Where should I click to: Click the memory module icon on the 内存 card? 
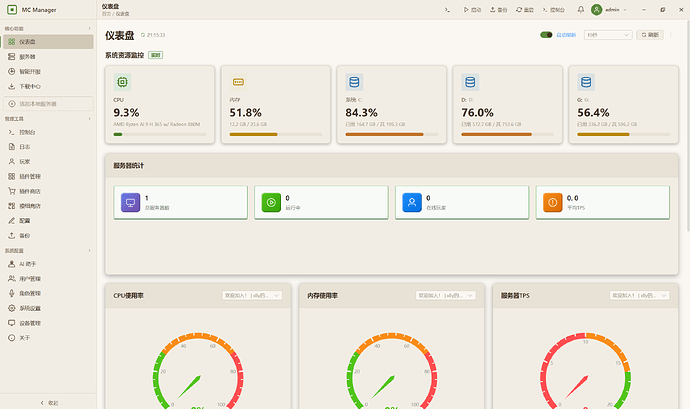point(238,82)
